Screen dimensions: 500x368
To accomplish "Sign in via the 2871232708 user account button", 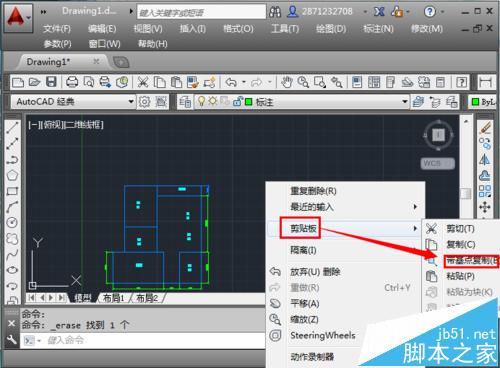I will coord(320,12).
